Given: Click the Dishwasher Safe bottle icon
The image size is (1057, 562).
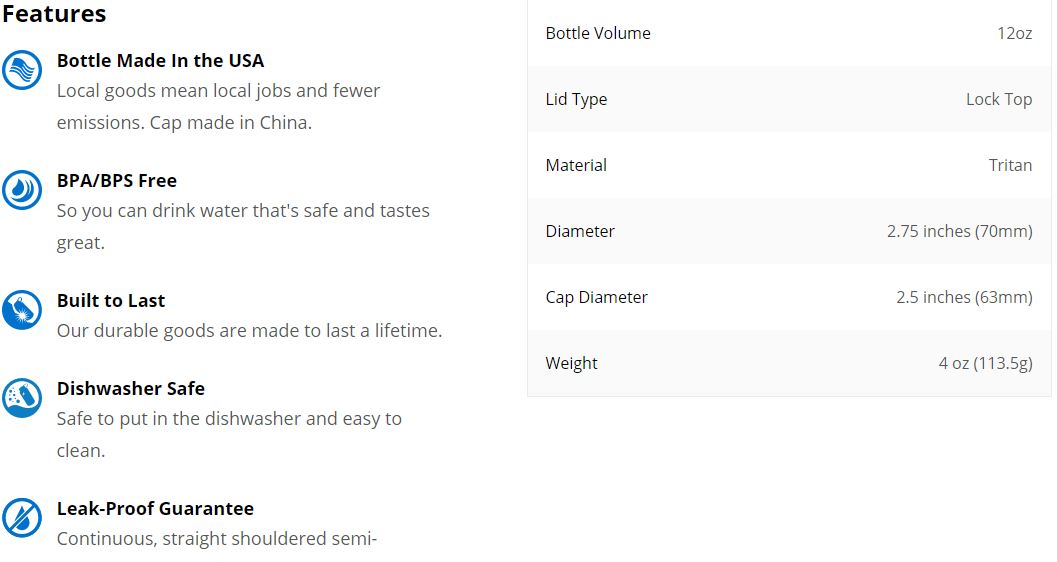Looking at the screenshot, I should click(x=22, y=398).
